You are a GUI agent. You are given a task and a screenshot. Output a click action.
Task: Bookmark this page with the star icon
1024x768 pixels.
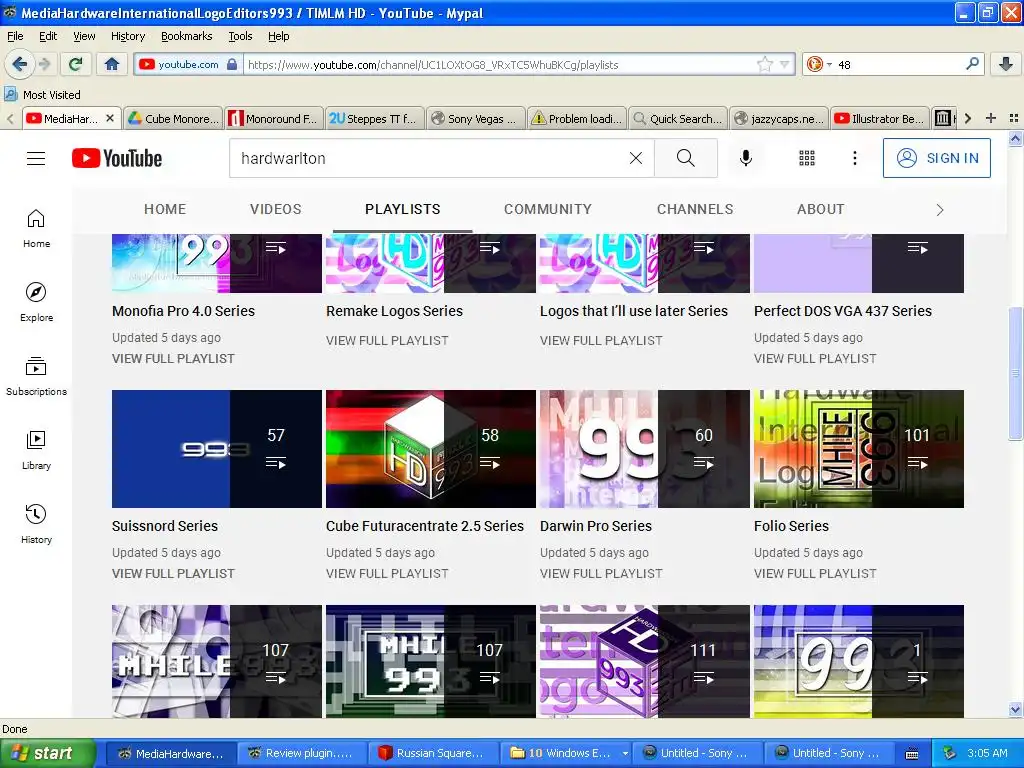pyautogui.click(x=764, y=64)
